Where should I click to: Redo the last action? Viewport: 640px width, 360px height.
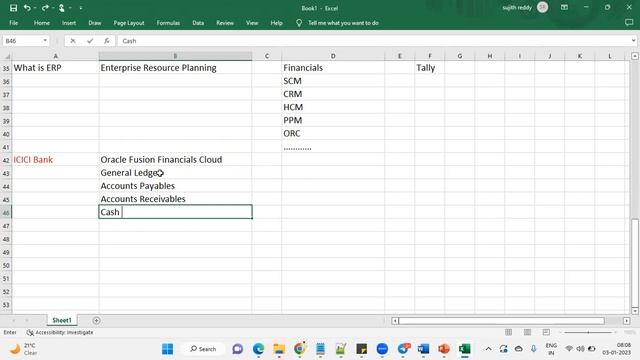pyautogui.click(x=45, y=8)
